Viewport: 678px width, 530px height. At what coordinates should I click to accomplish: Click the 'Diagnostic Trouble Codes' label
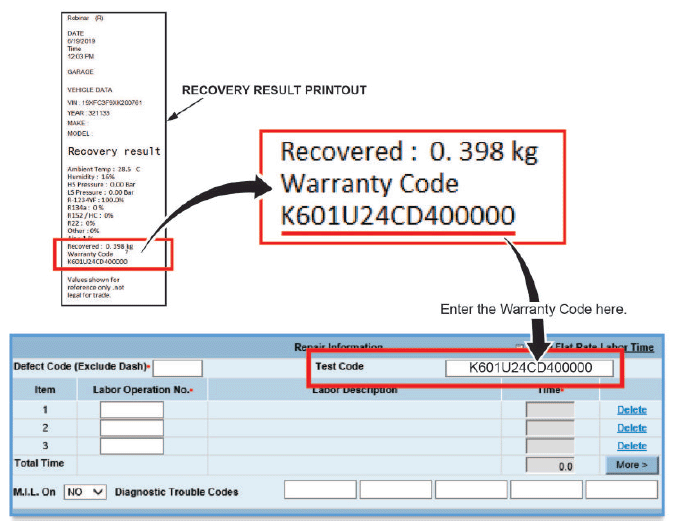click(x=176, y=492)
